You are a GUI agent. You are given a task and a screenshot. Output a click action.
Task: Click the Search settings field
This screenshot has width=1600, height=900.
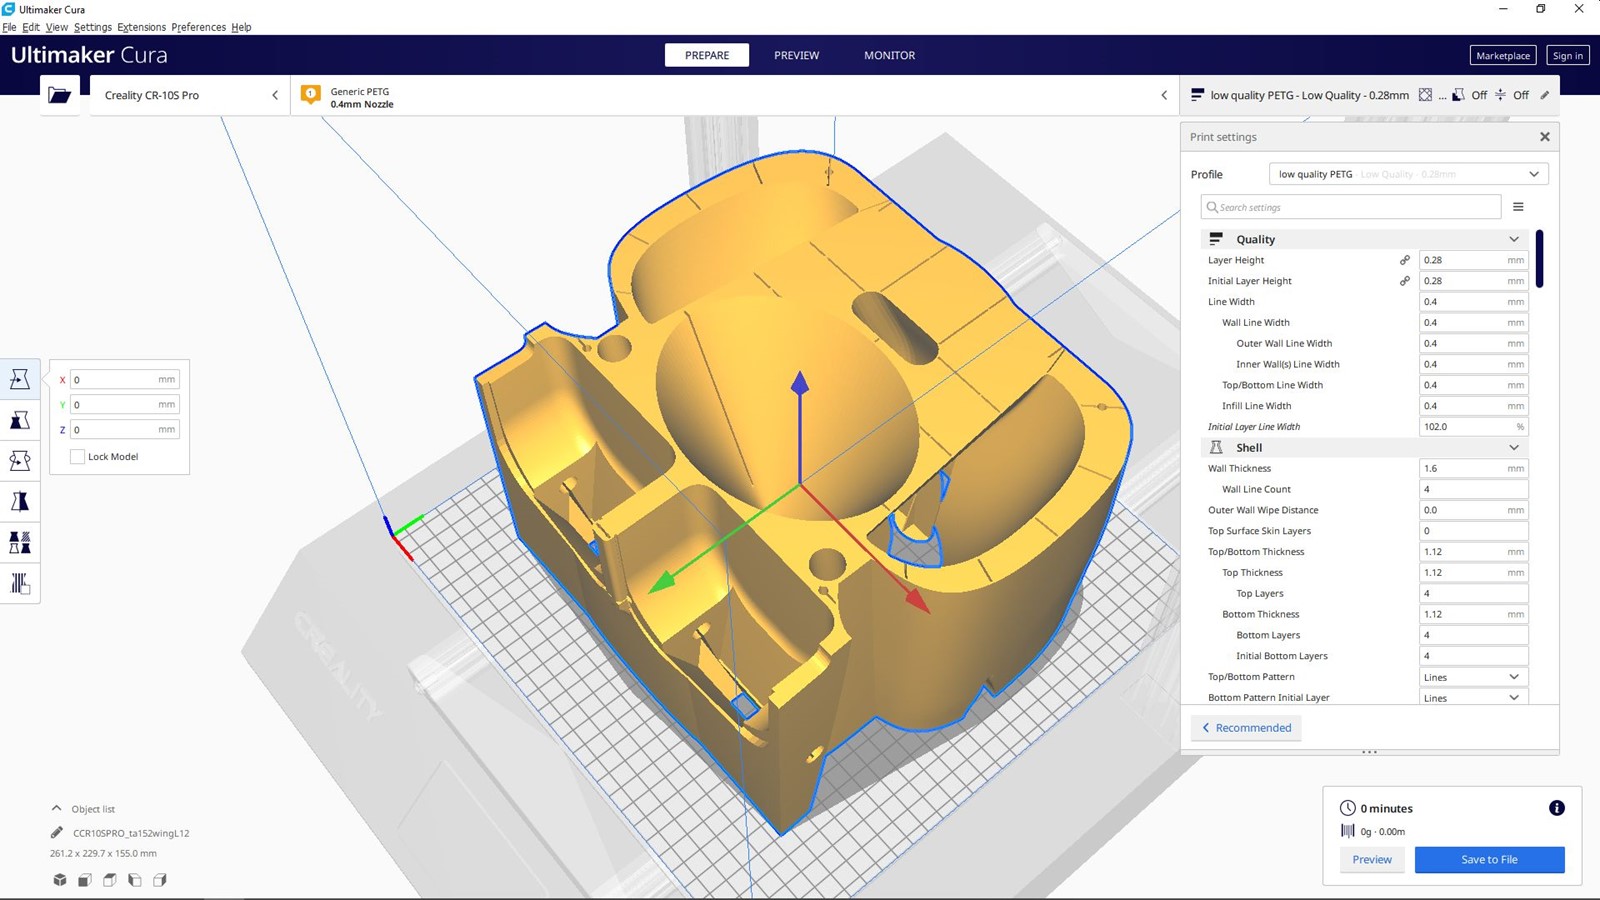pyautogui.click(x=1351, y=207)
